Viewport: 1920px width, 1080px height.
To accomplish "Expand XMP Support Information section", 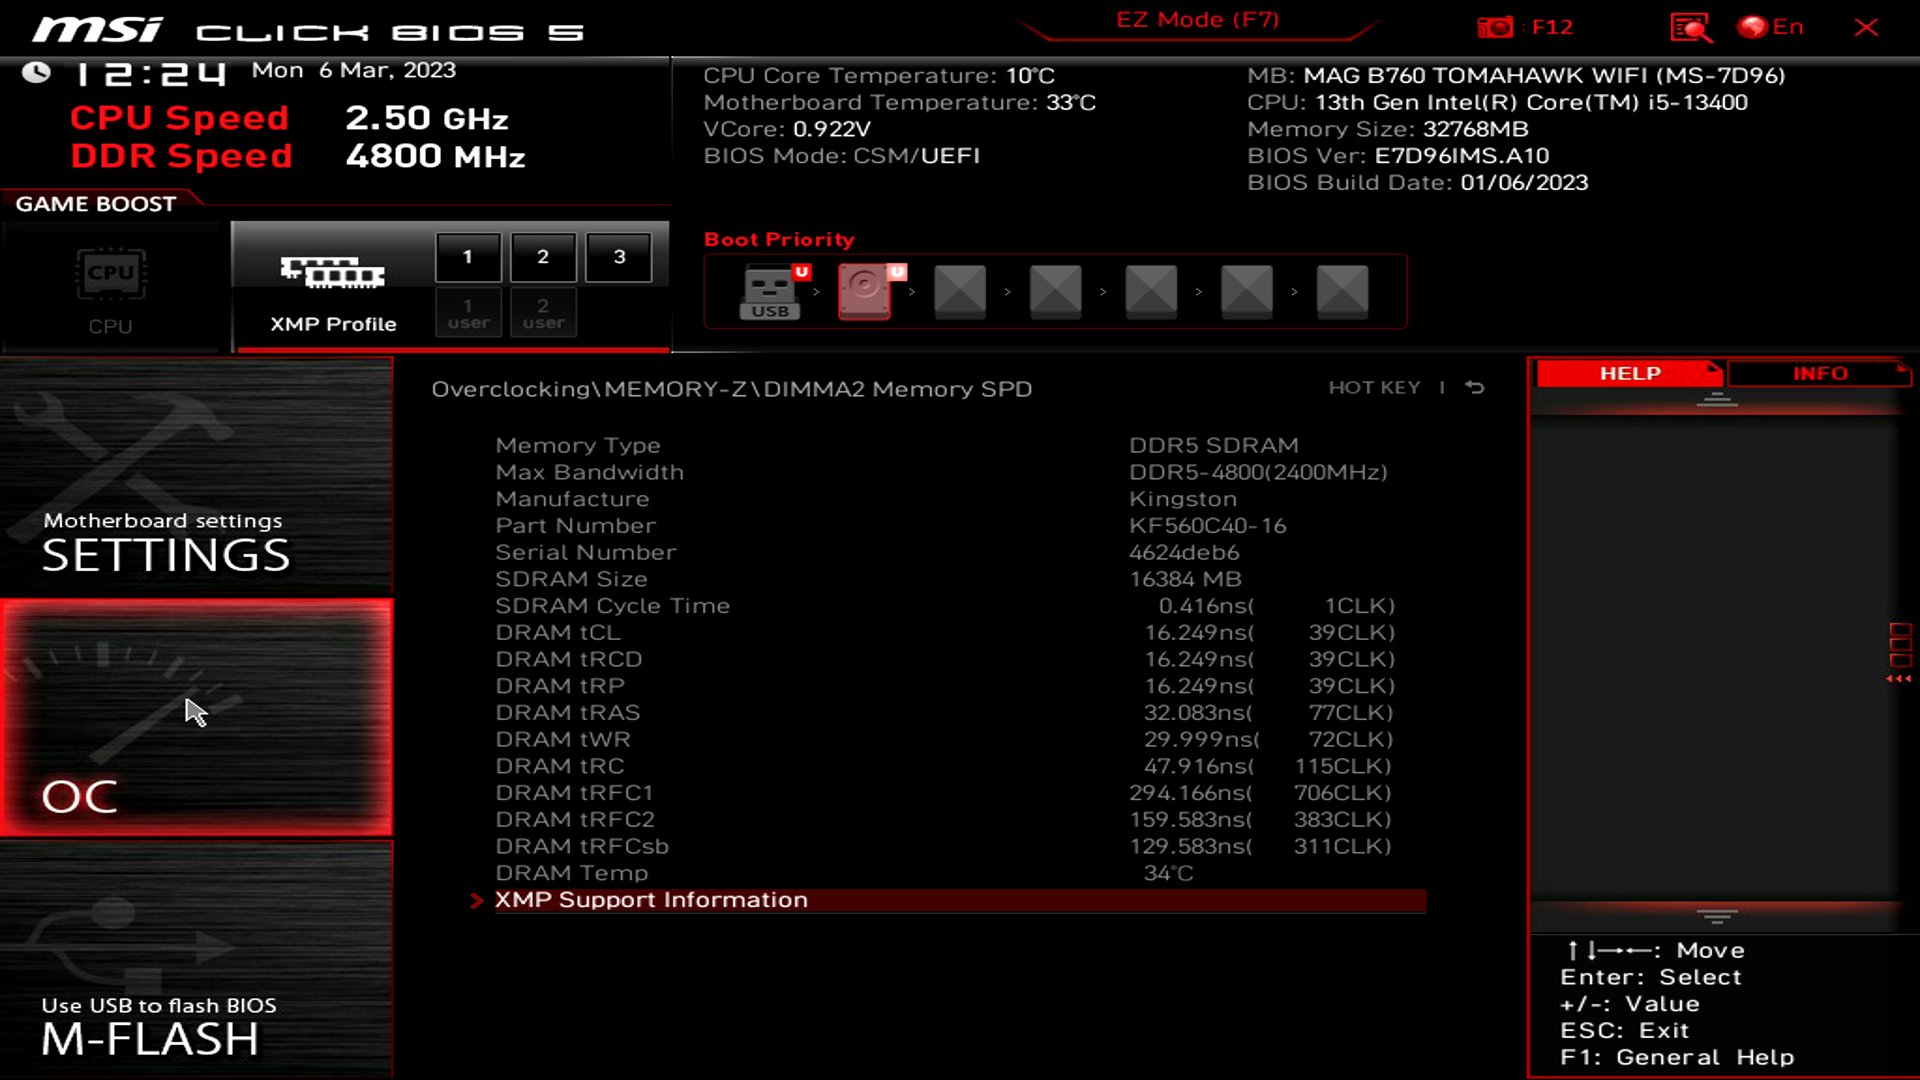I will coord(651,899).
